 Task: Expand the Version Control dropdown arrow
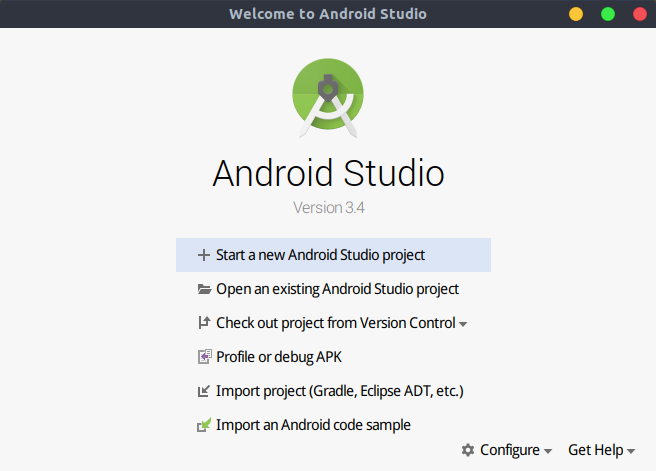click(463, 324)
